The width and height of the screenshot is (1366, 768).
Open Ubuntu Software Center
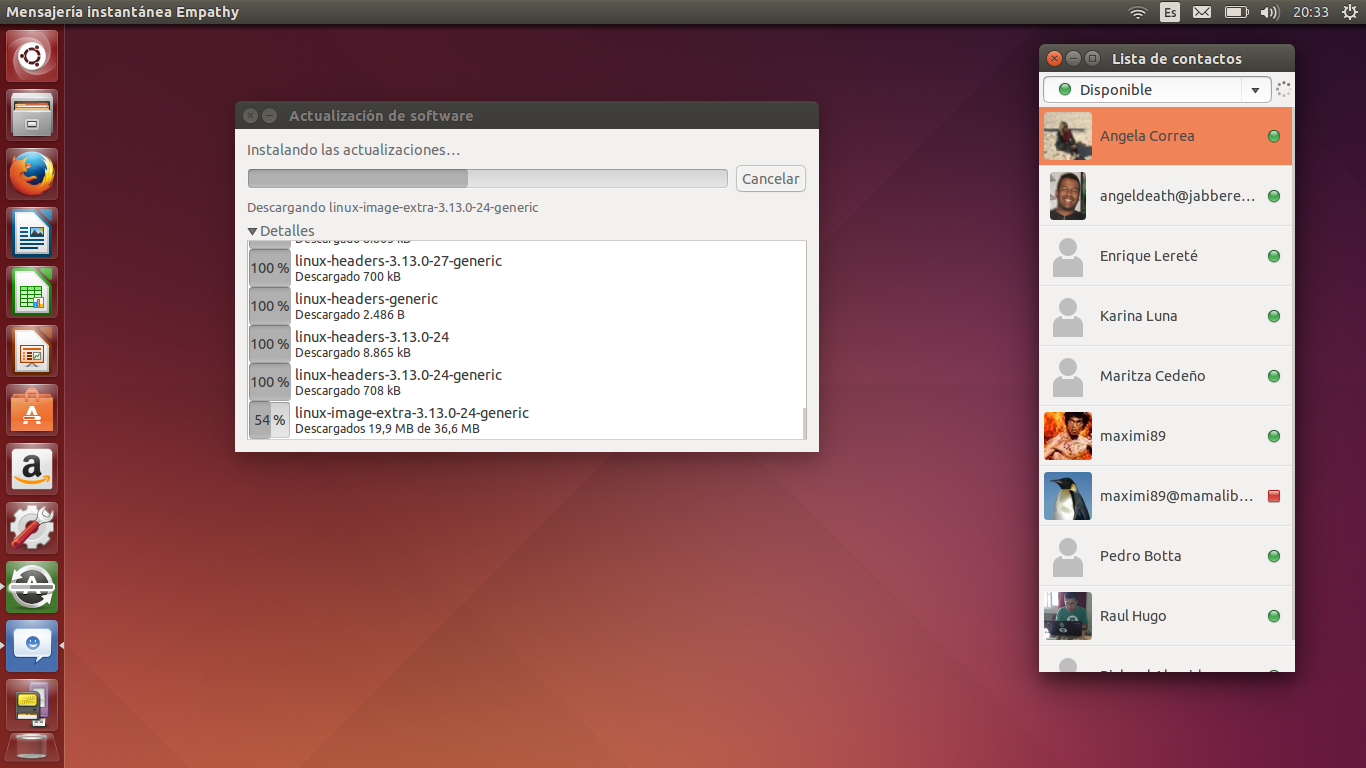click(x=32, y=410)
